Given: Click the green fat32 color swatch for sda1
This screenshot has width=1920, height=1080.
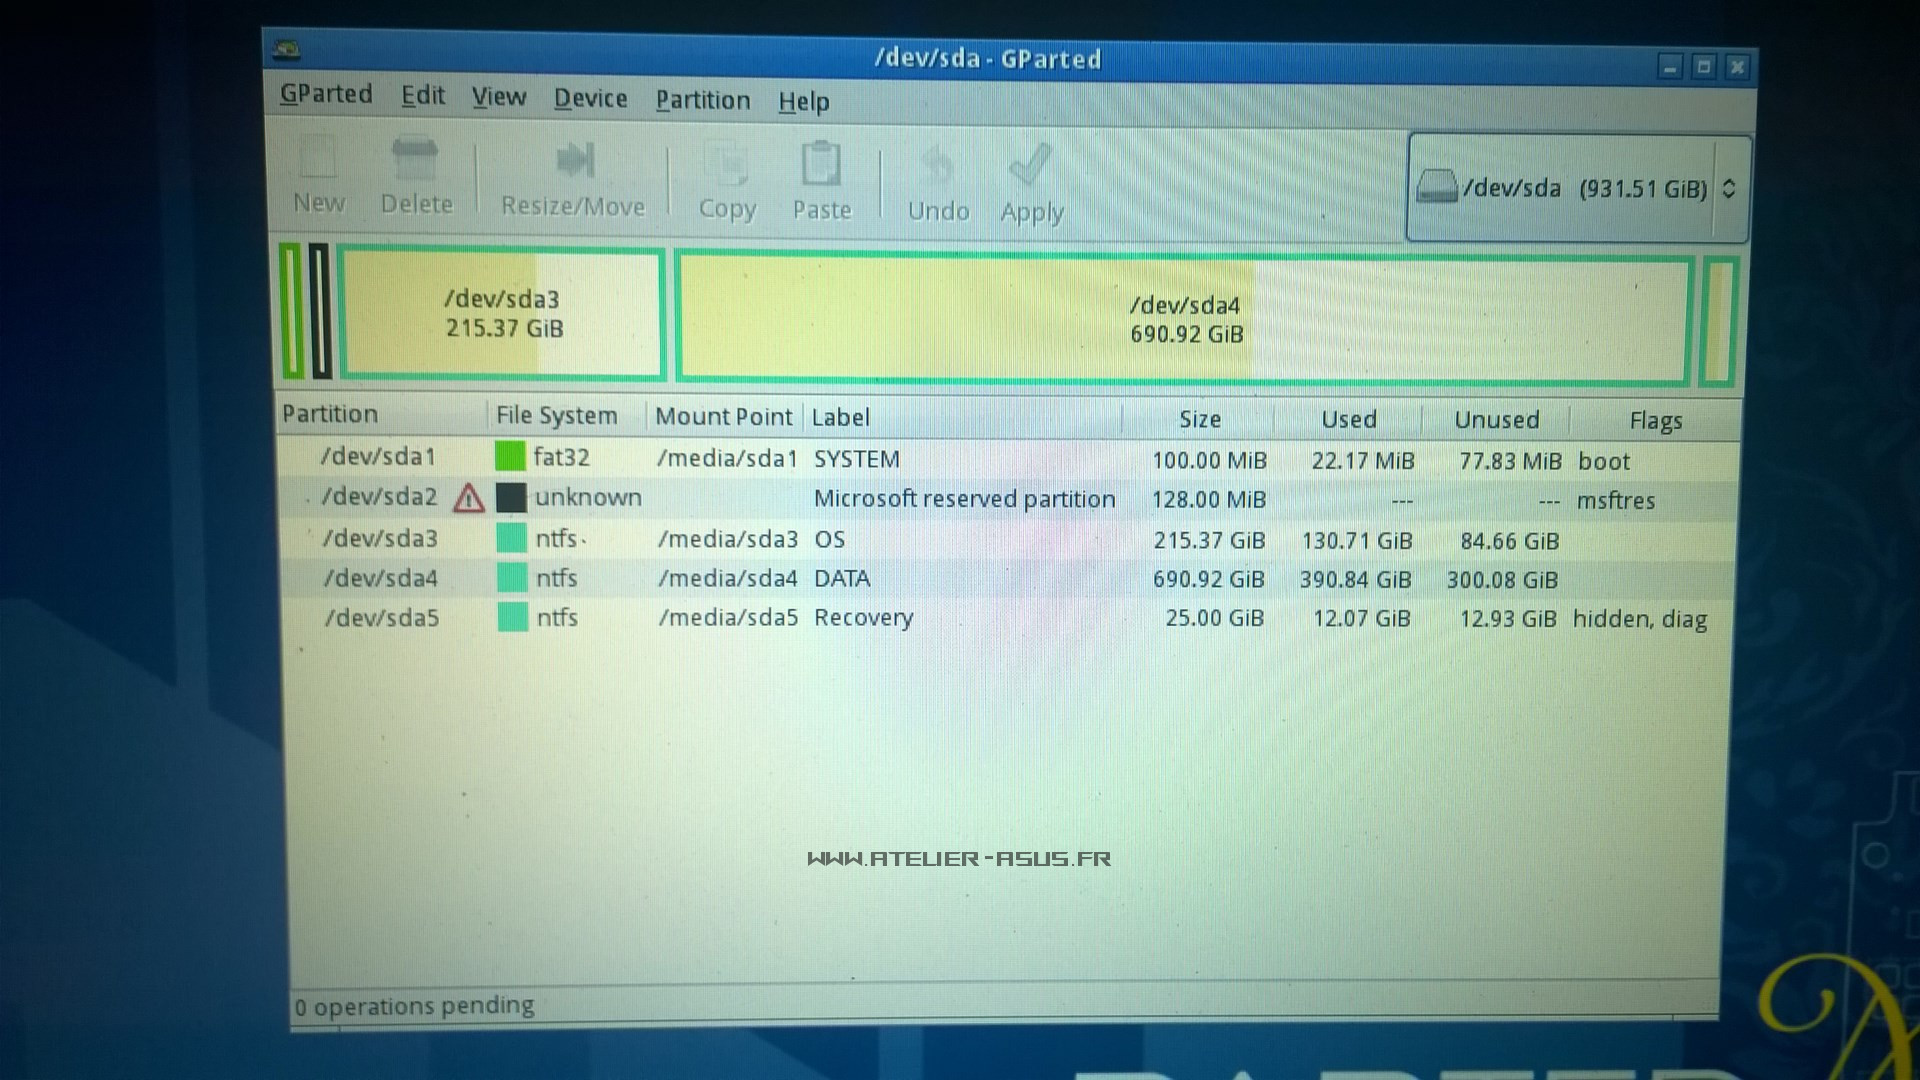Looking at the screenshot, I should pyautogui.click(x=510, y=457).
